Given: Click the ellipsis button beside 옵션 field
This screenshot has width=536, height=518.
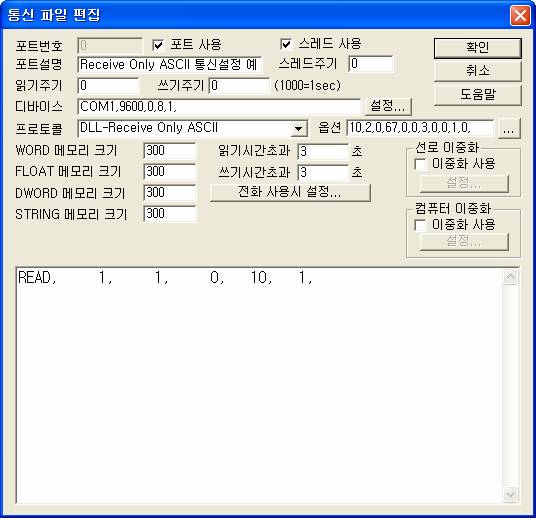Looking at the screenshot, I should 509,129.
